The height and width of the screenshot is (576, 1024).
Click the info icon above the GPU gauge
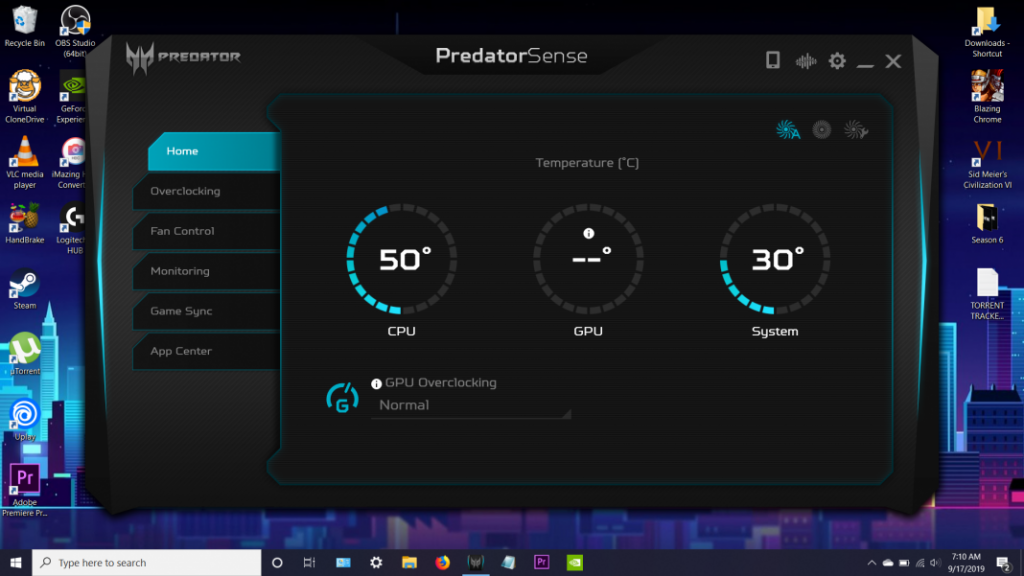[x=589, y=233]
